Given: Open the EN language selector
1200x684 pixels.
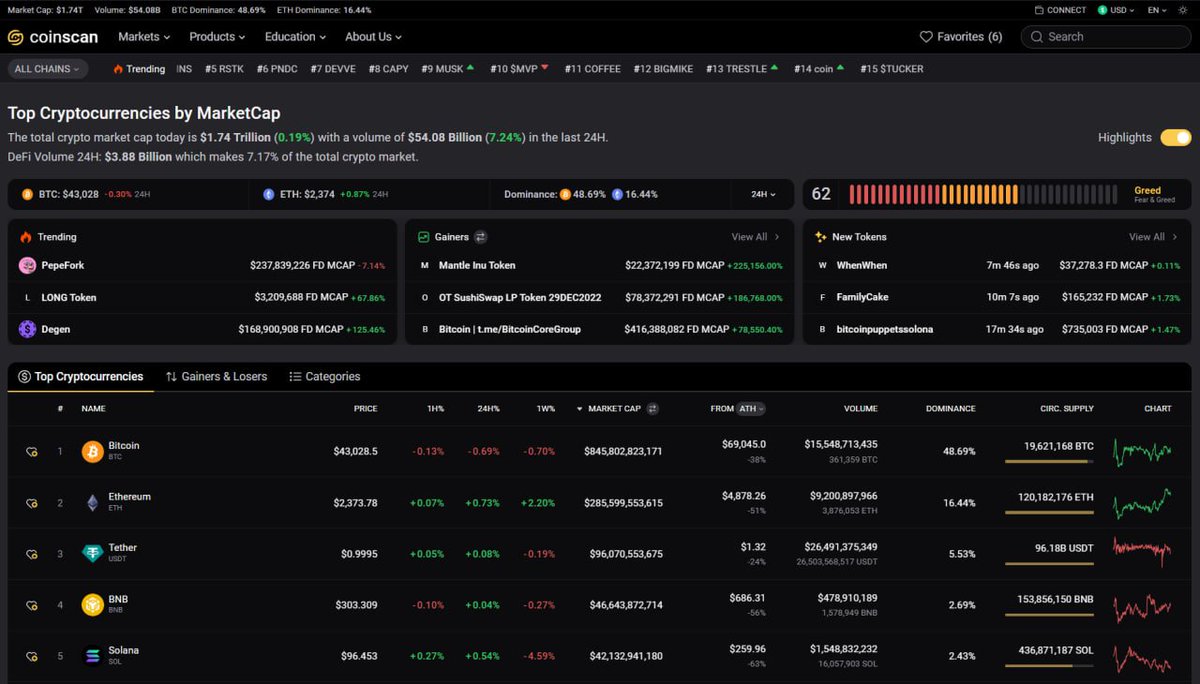Looking at the screenshot, I should [x=1158, y=10].
